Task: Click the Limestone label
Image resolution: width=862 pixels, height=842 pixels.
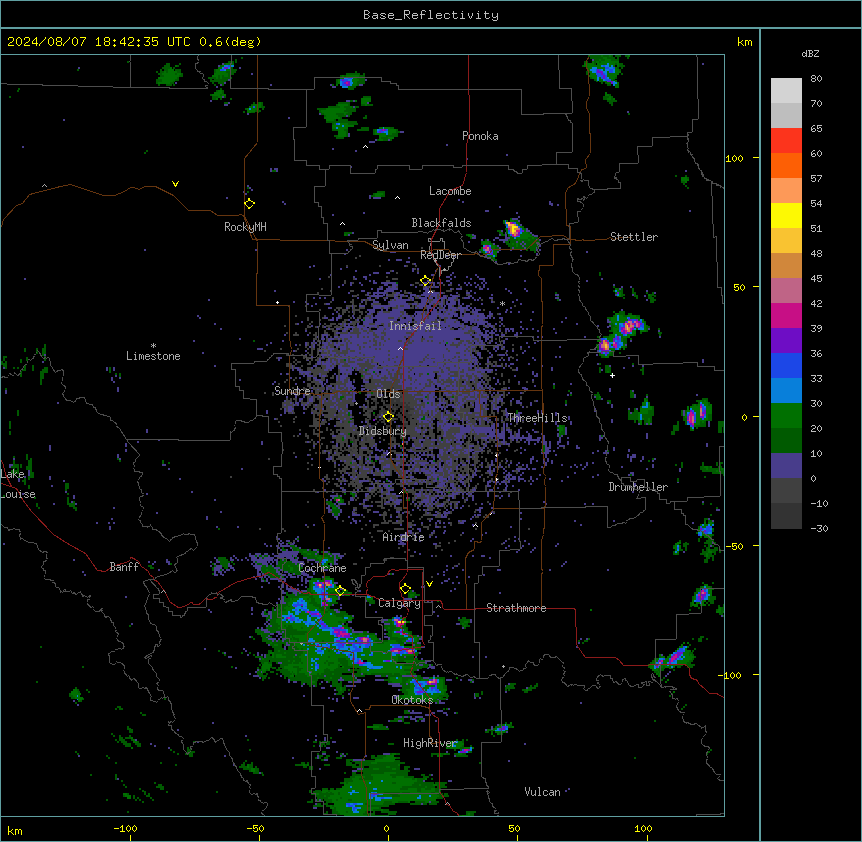Action: pos(153,356)
